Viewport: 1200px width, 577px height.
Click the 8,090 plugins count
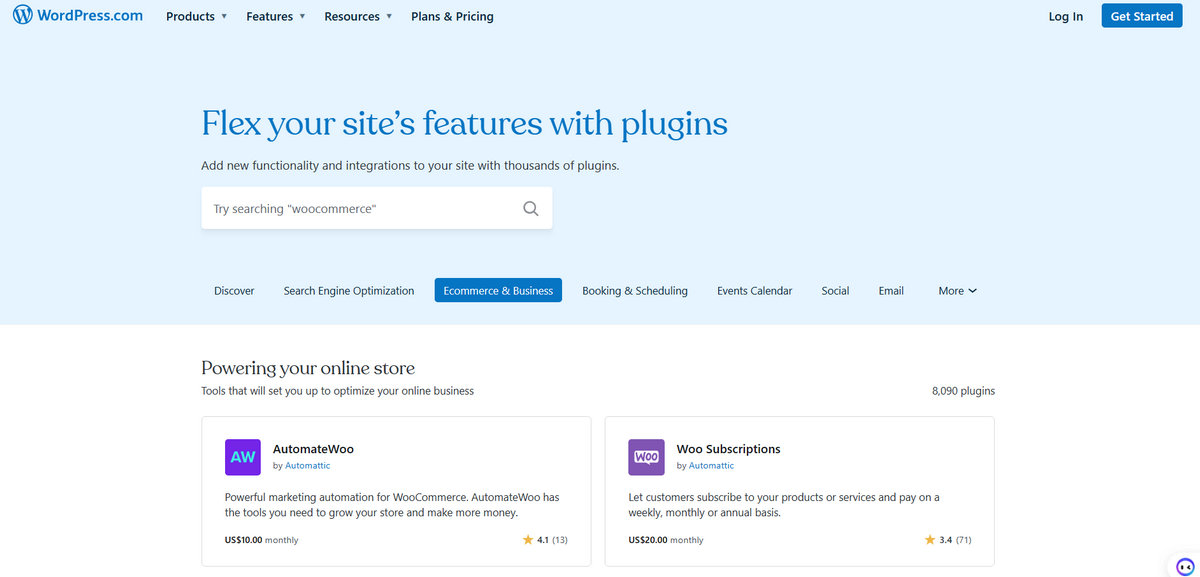point(963,391)
